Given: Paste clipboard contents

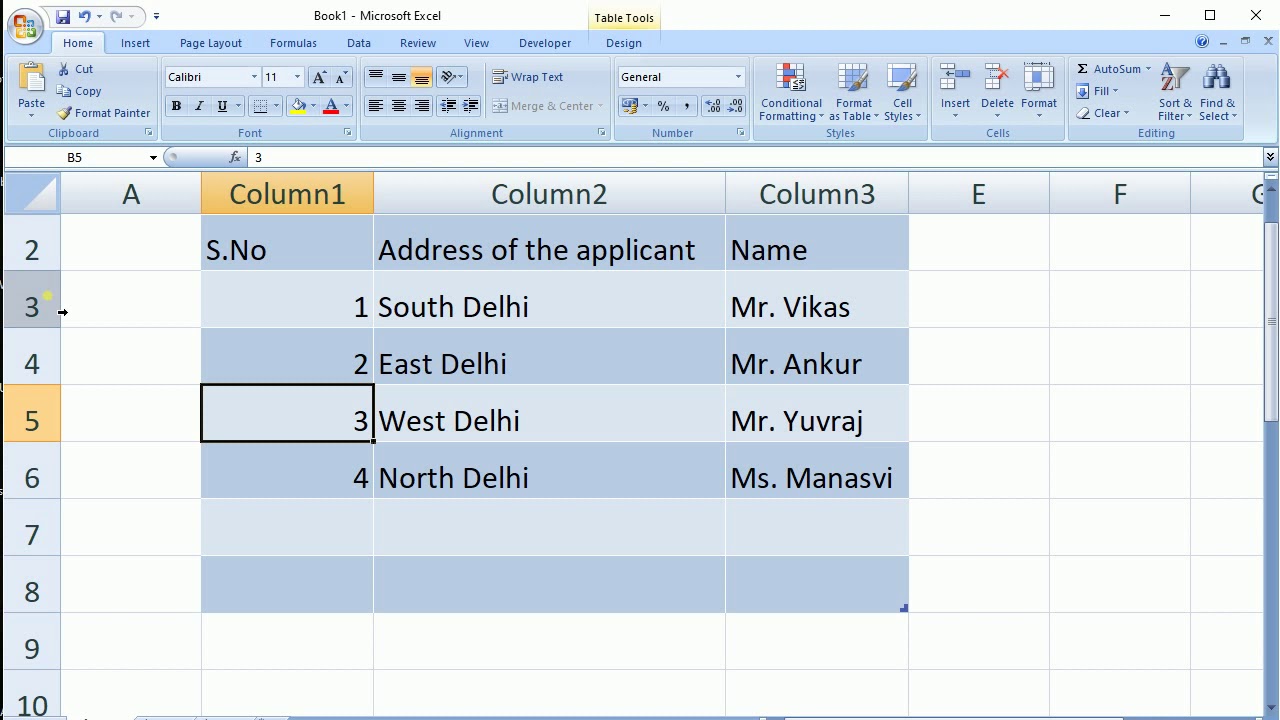Looking at the screenshot, I should click(31, 88).
